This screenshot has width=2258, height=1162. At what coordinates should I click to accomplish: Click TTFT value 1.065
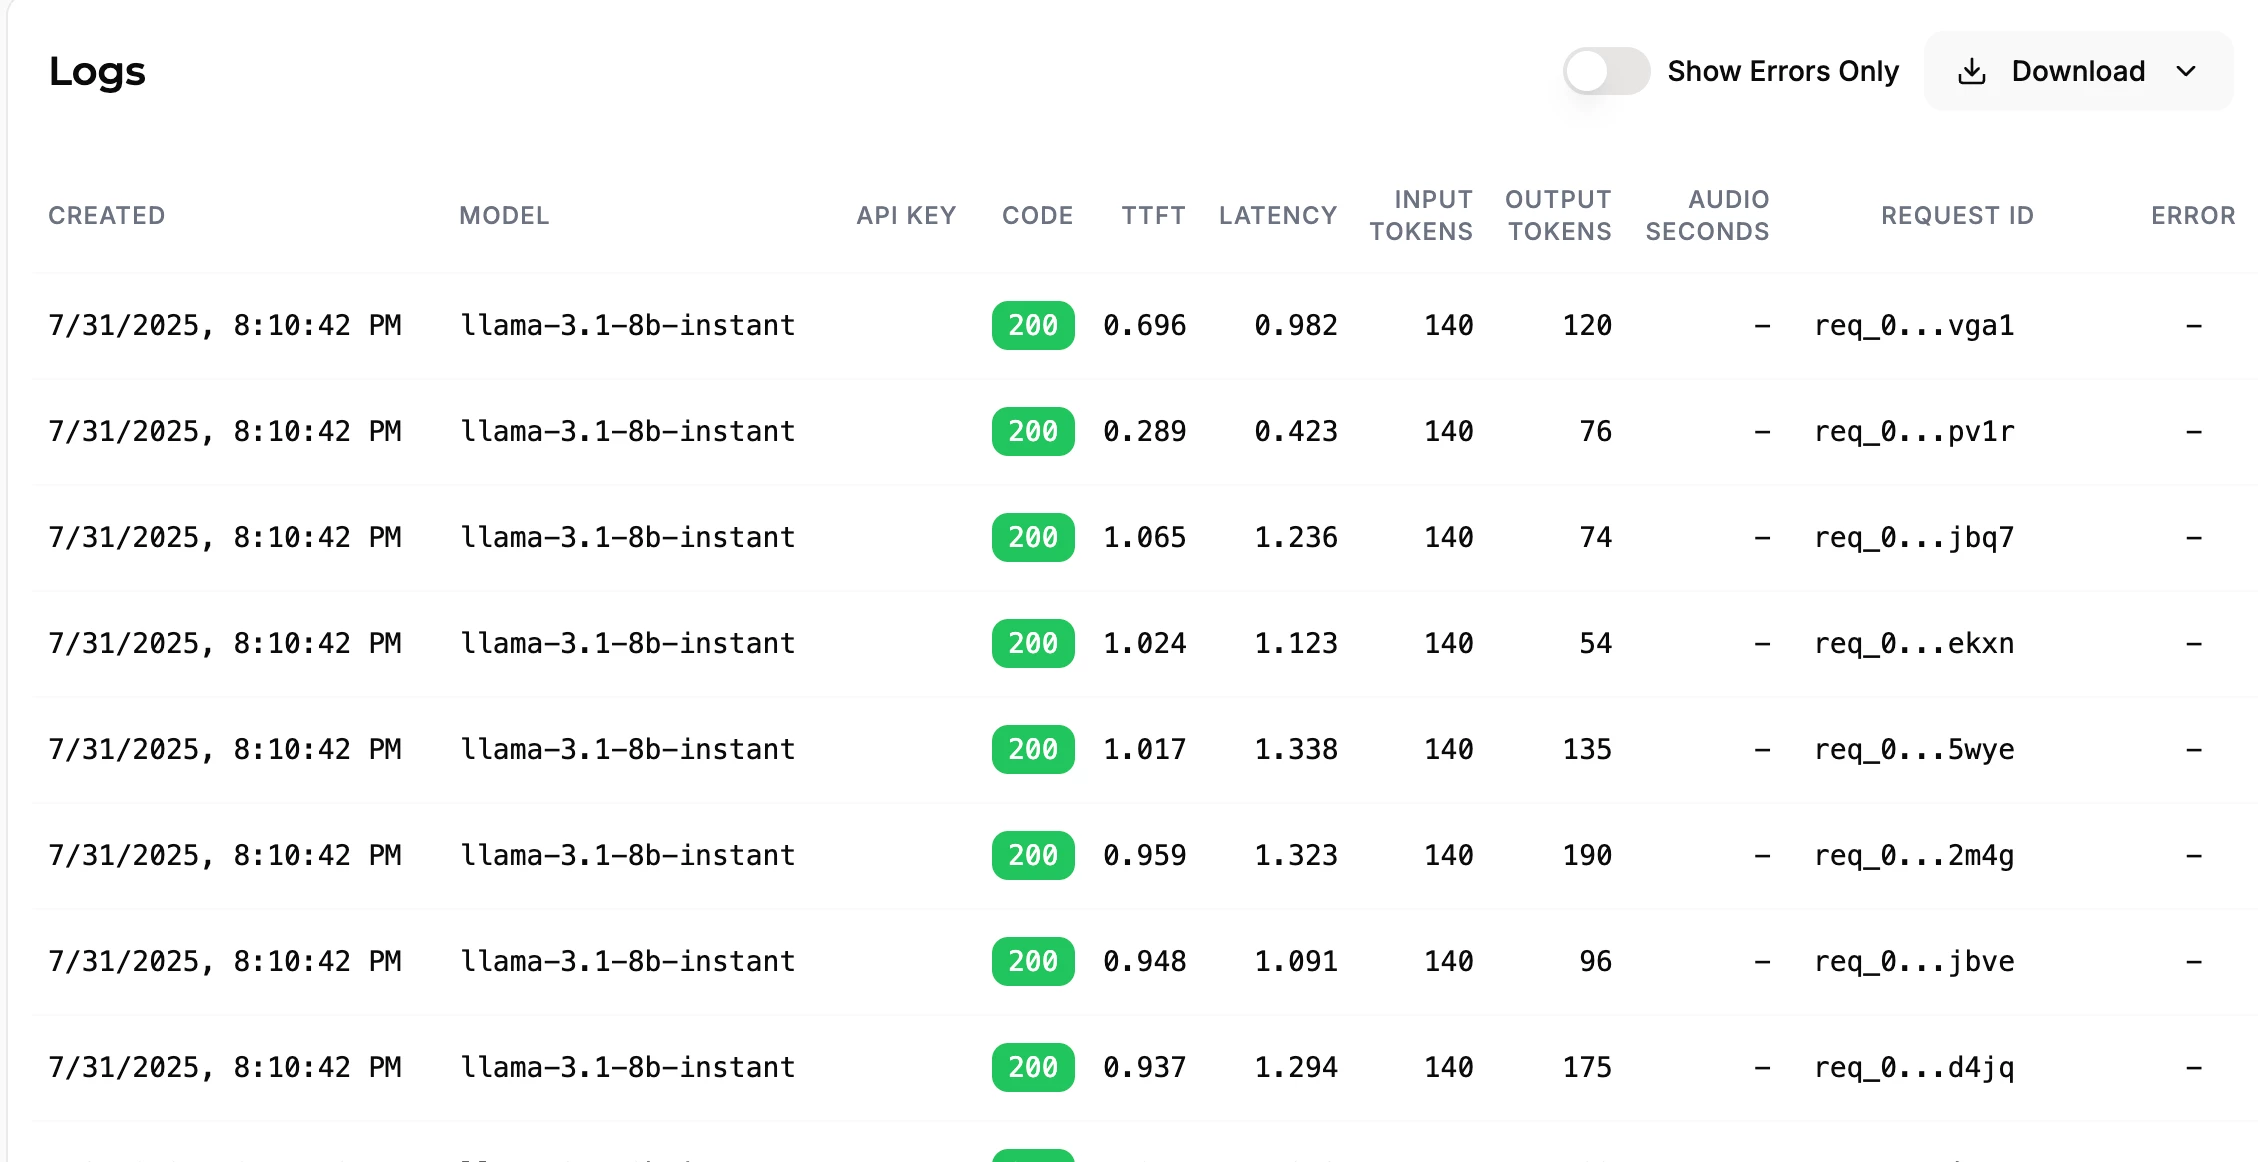point(1144,537)
